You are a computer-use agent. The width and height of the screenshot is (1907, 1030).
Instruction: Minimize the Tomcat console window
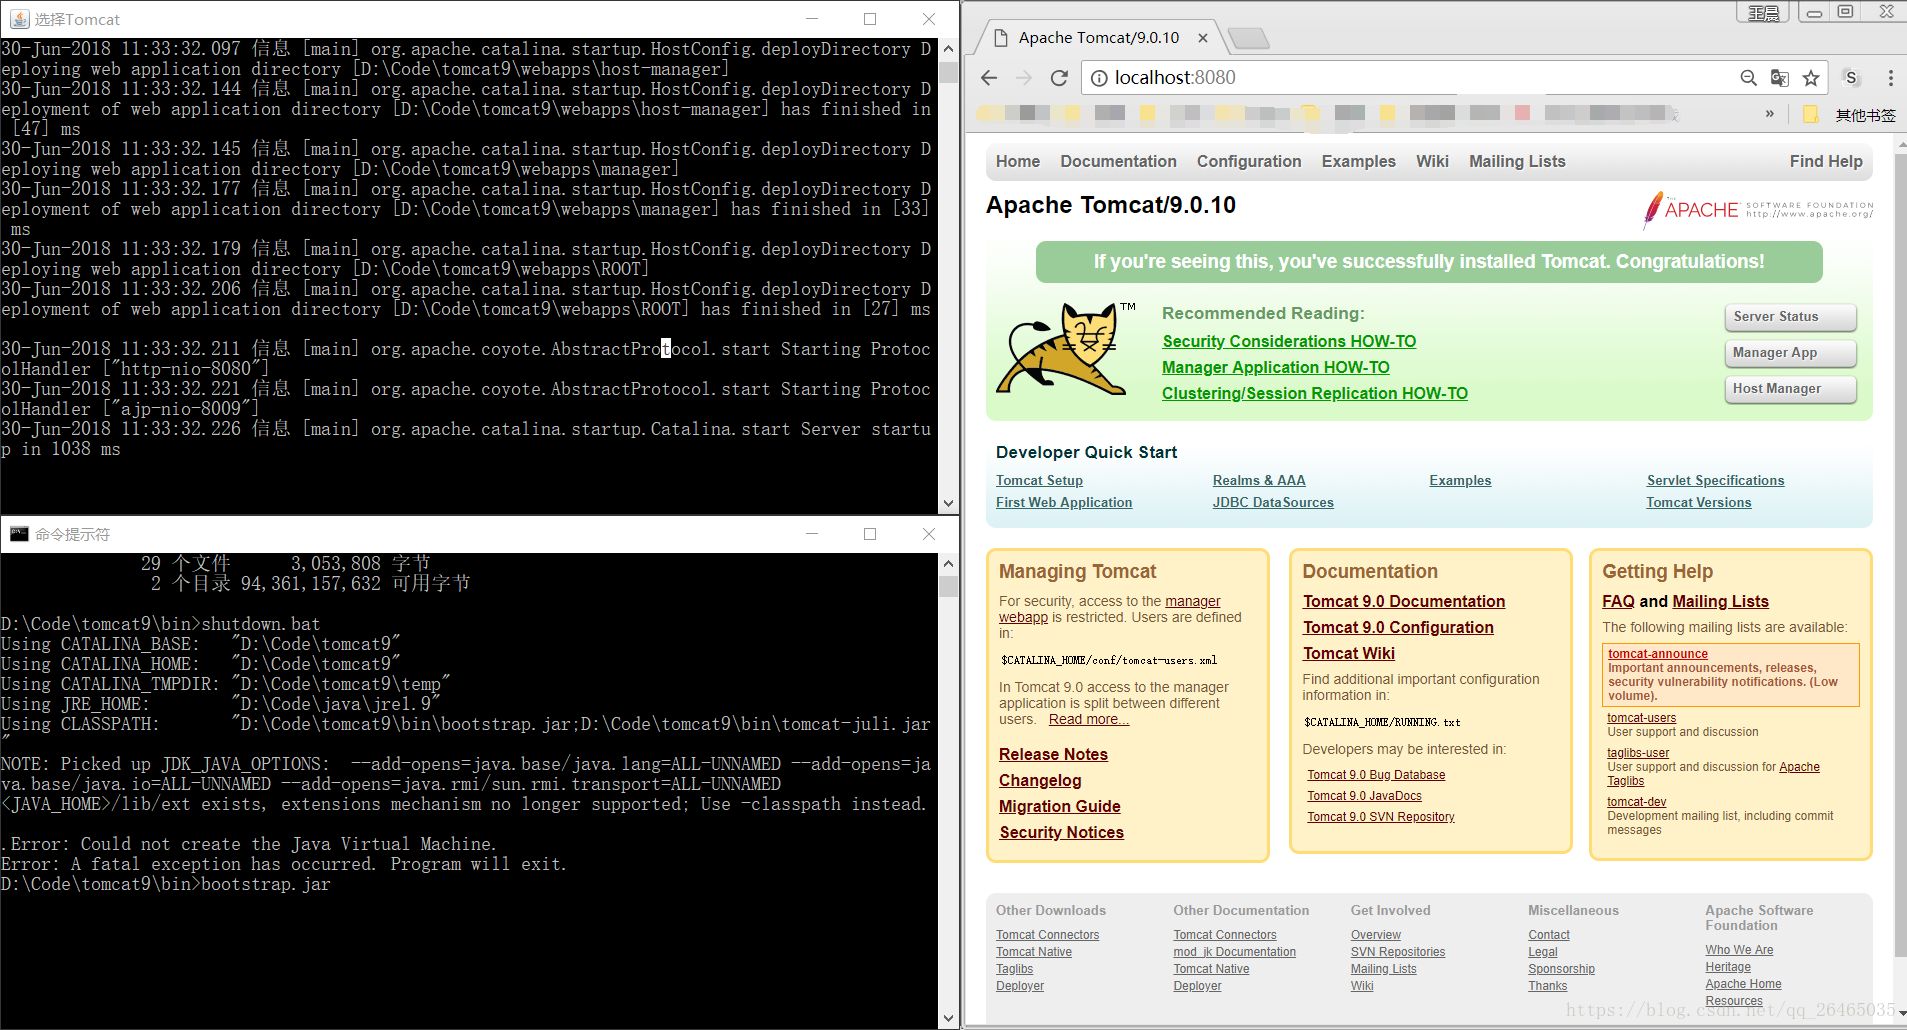[x=812, y=19]
